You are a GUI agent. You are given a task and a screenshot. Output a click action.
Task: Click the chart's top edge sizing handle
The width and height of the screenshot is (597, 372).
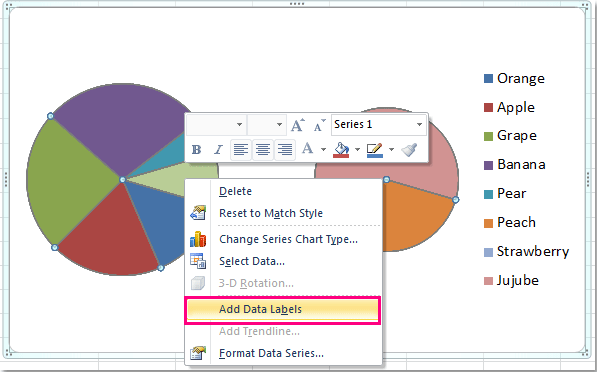pos(297,4)
